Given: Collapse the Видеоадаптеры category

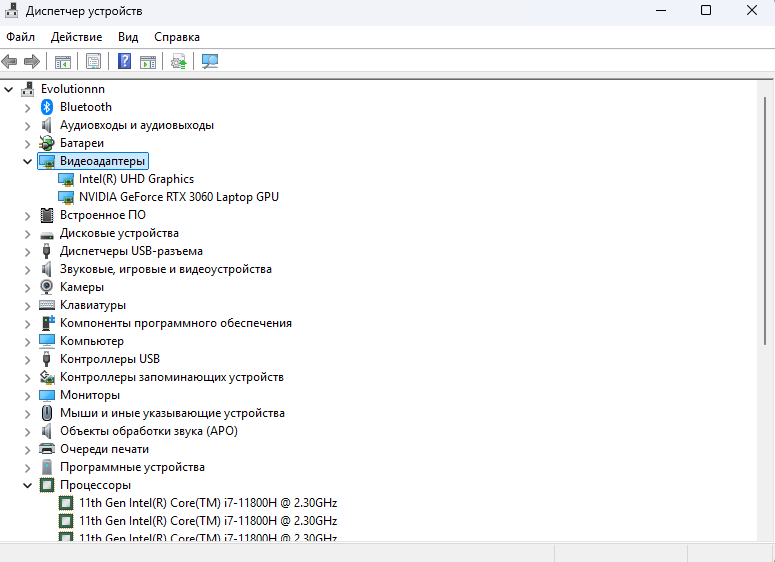Looking at the screenshot, I should pos(27,161).
